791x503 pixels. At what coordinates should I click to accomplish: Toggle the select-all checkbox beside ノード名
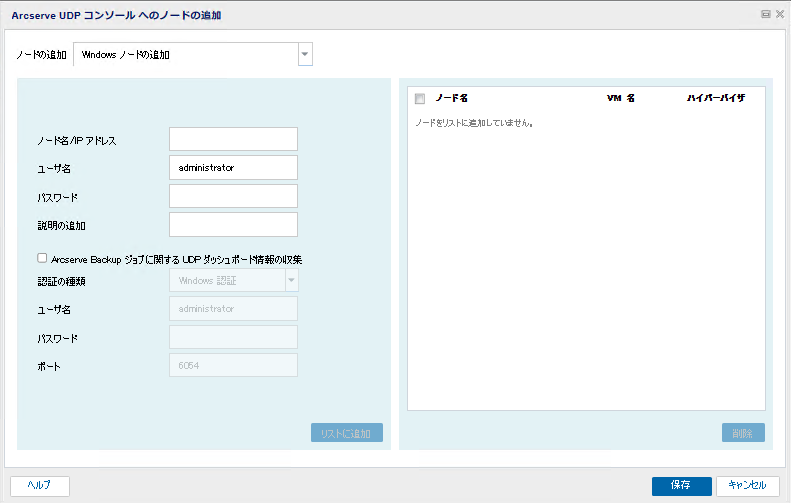[420, 98]
